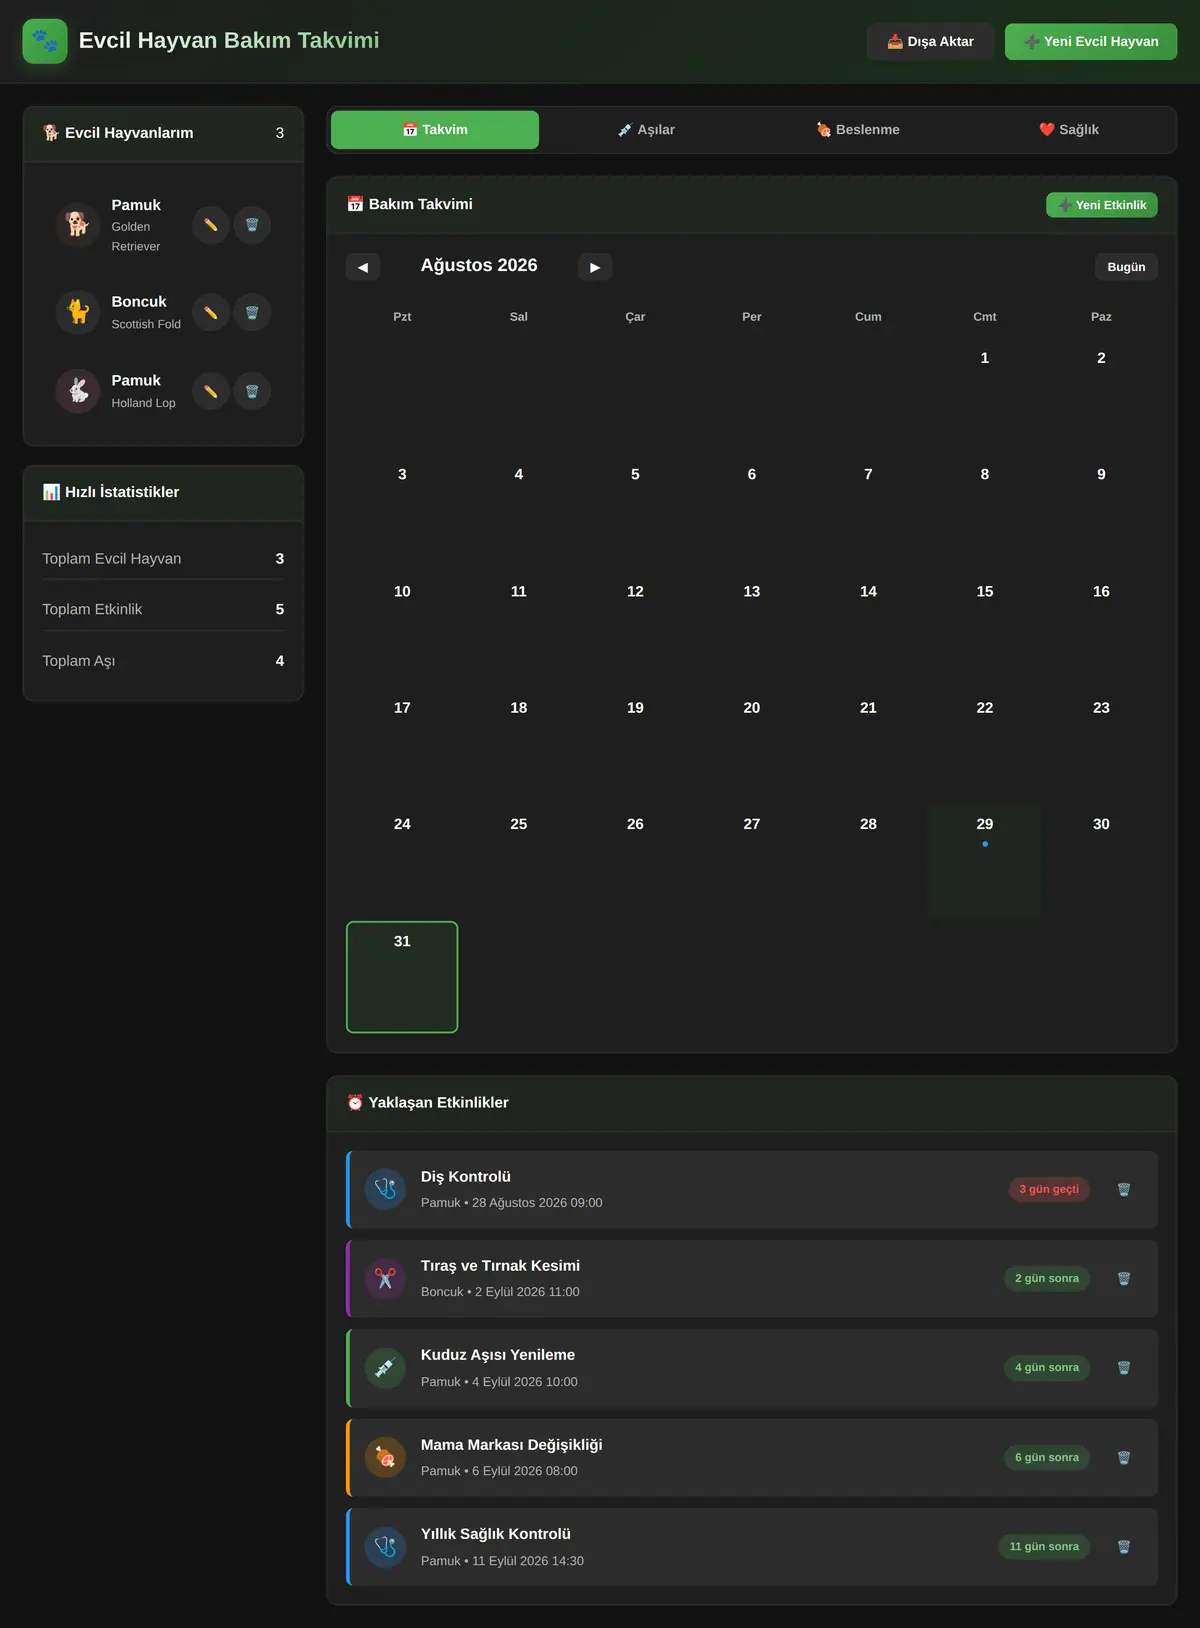This screenshot has height=1628, width=1200.
Task: Go to the previous month arrow
Action: [363, 267]
